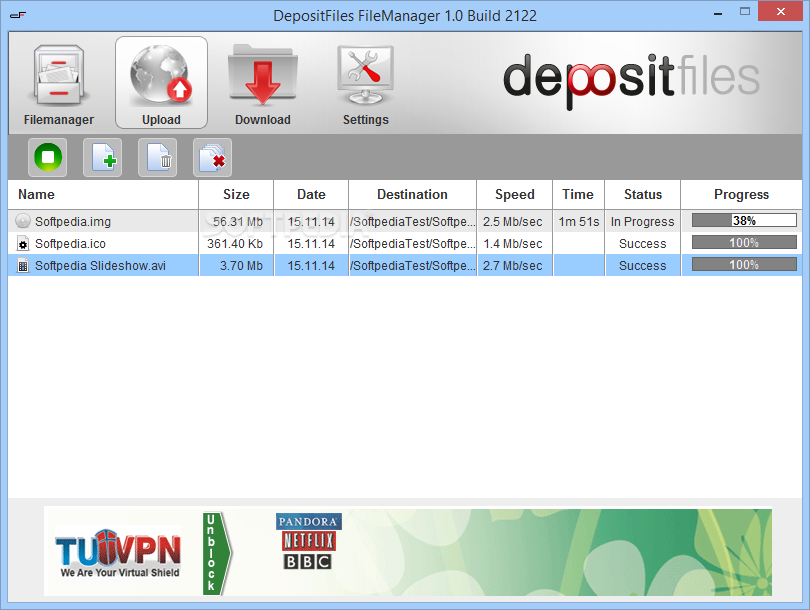Click the 2.7 Mb/sec speed value
The image size is (810, 610).
click(x=512, y=266)
